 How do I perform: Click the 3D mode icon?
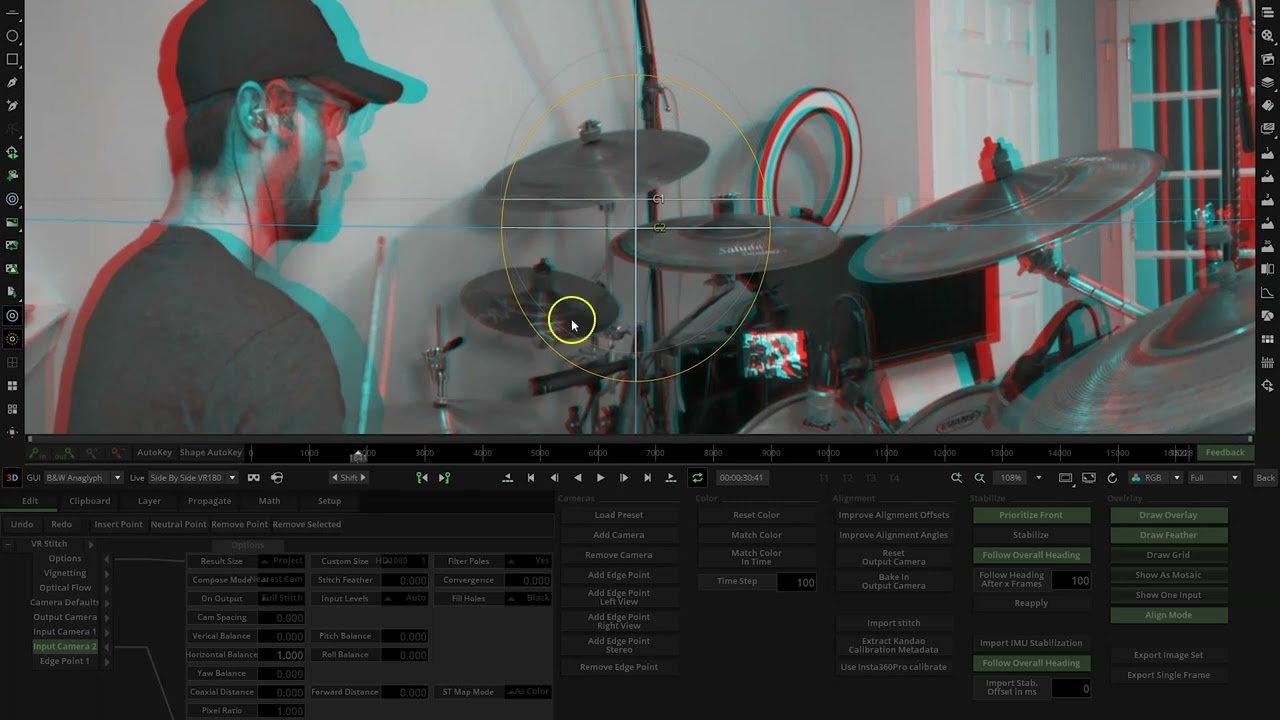point(11,477)
